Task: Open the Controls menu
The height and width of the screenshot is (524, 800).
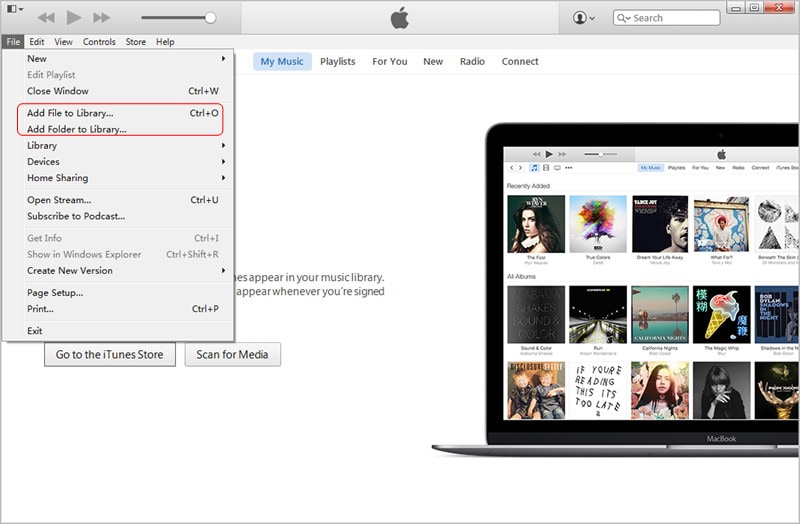Action: (99, 42)
